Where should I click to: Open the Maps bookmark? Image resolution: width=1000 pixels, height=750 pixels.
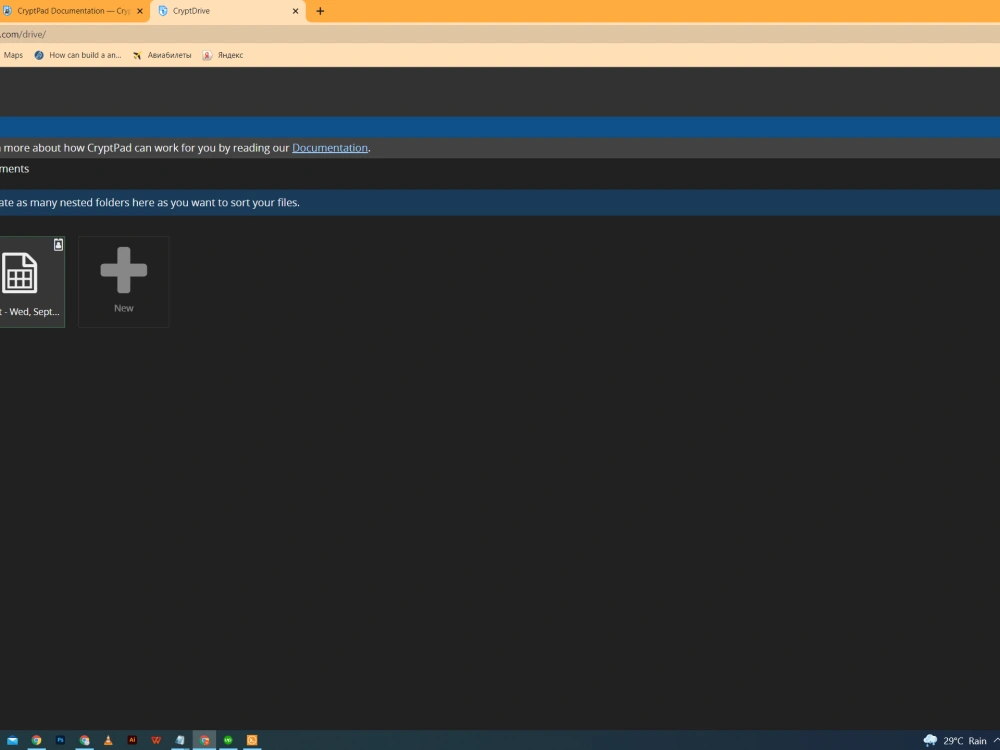(13, 55)
